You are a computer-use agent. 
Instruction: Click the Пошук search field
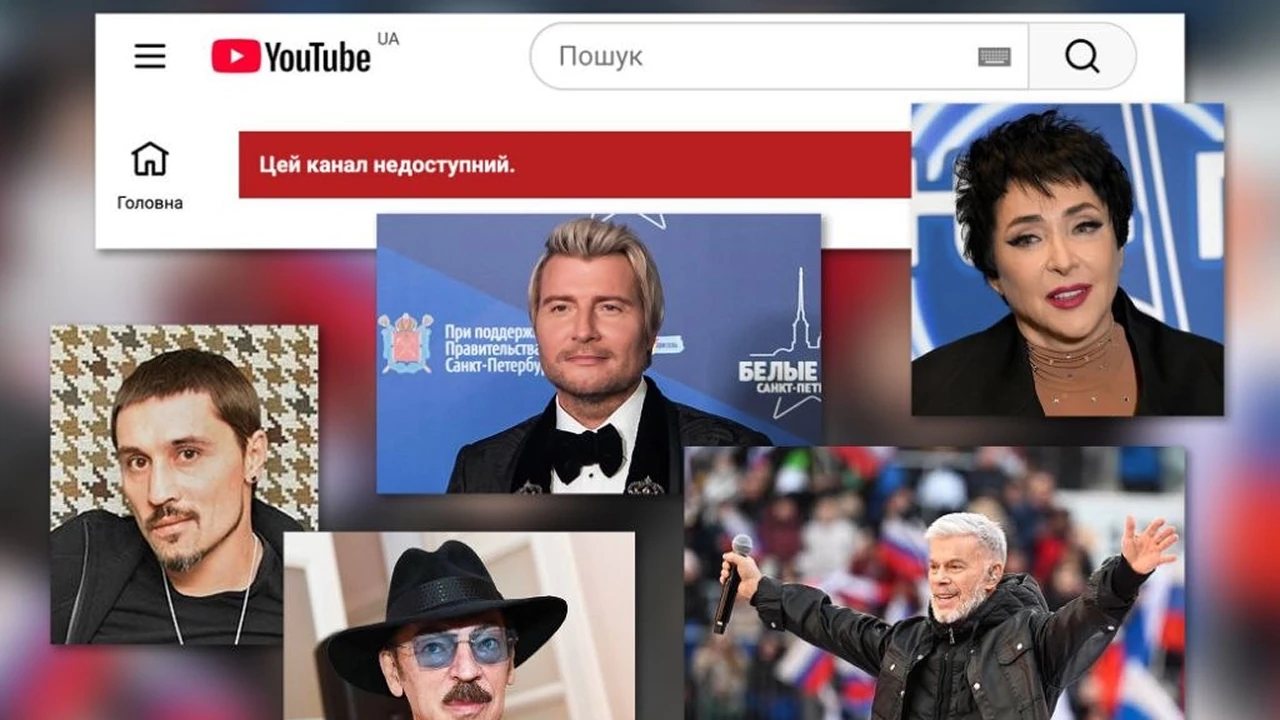(x=779, y=56)
